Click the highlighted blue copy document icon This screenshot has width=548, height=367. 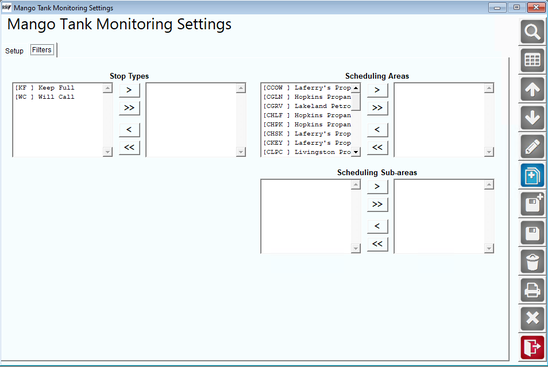tap(532, 175)
